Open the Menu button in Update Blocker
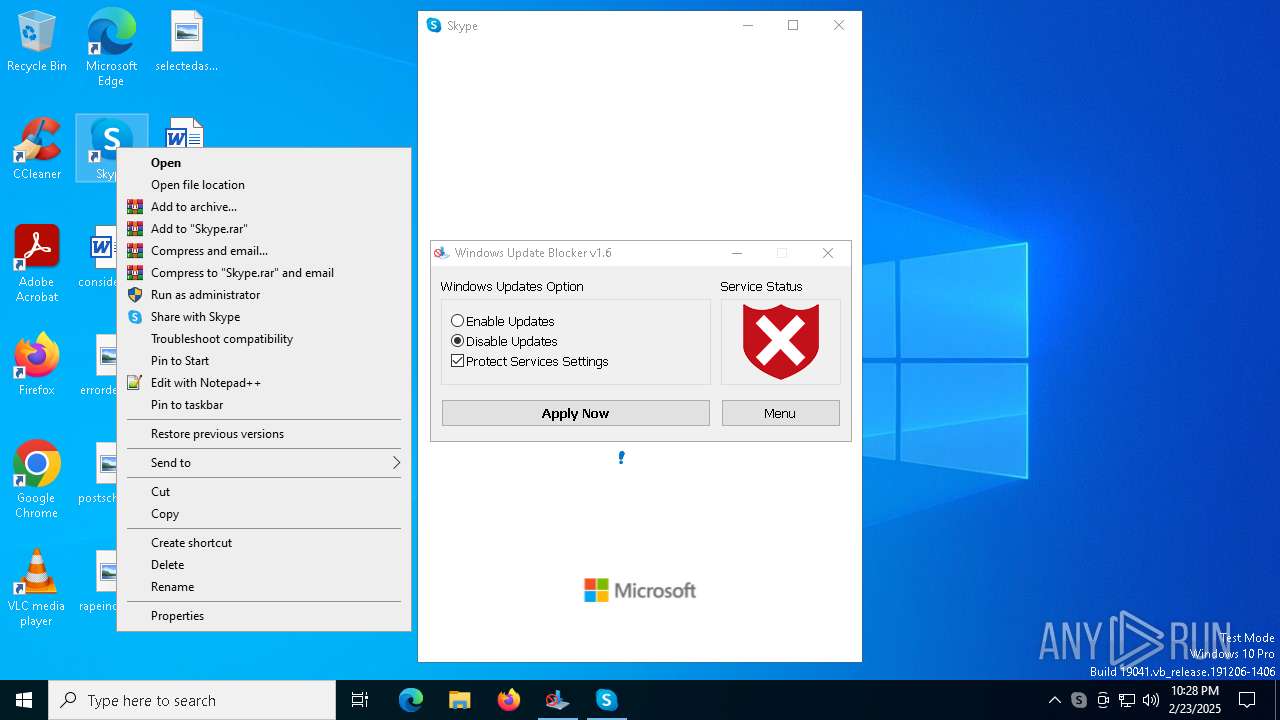 [781, 413]
